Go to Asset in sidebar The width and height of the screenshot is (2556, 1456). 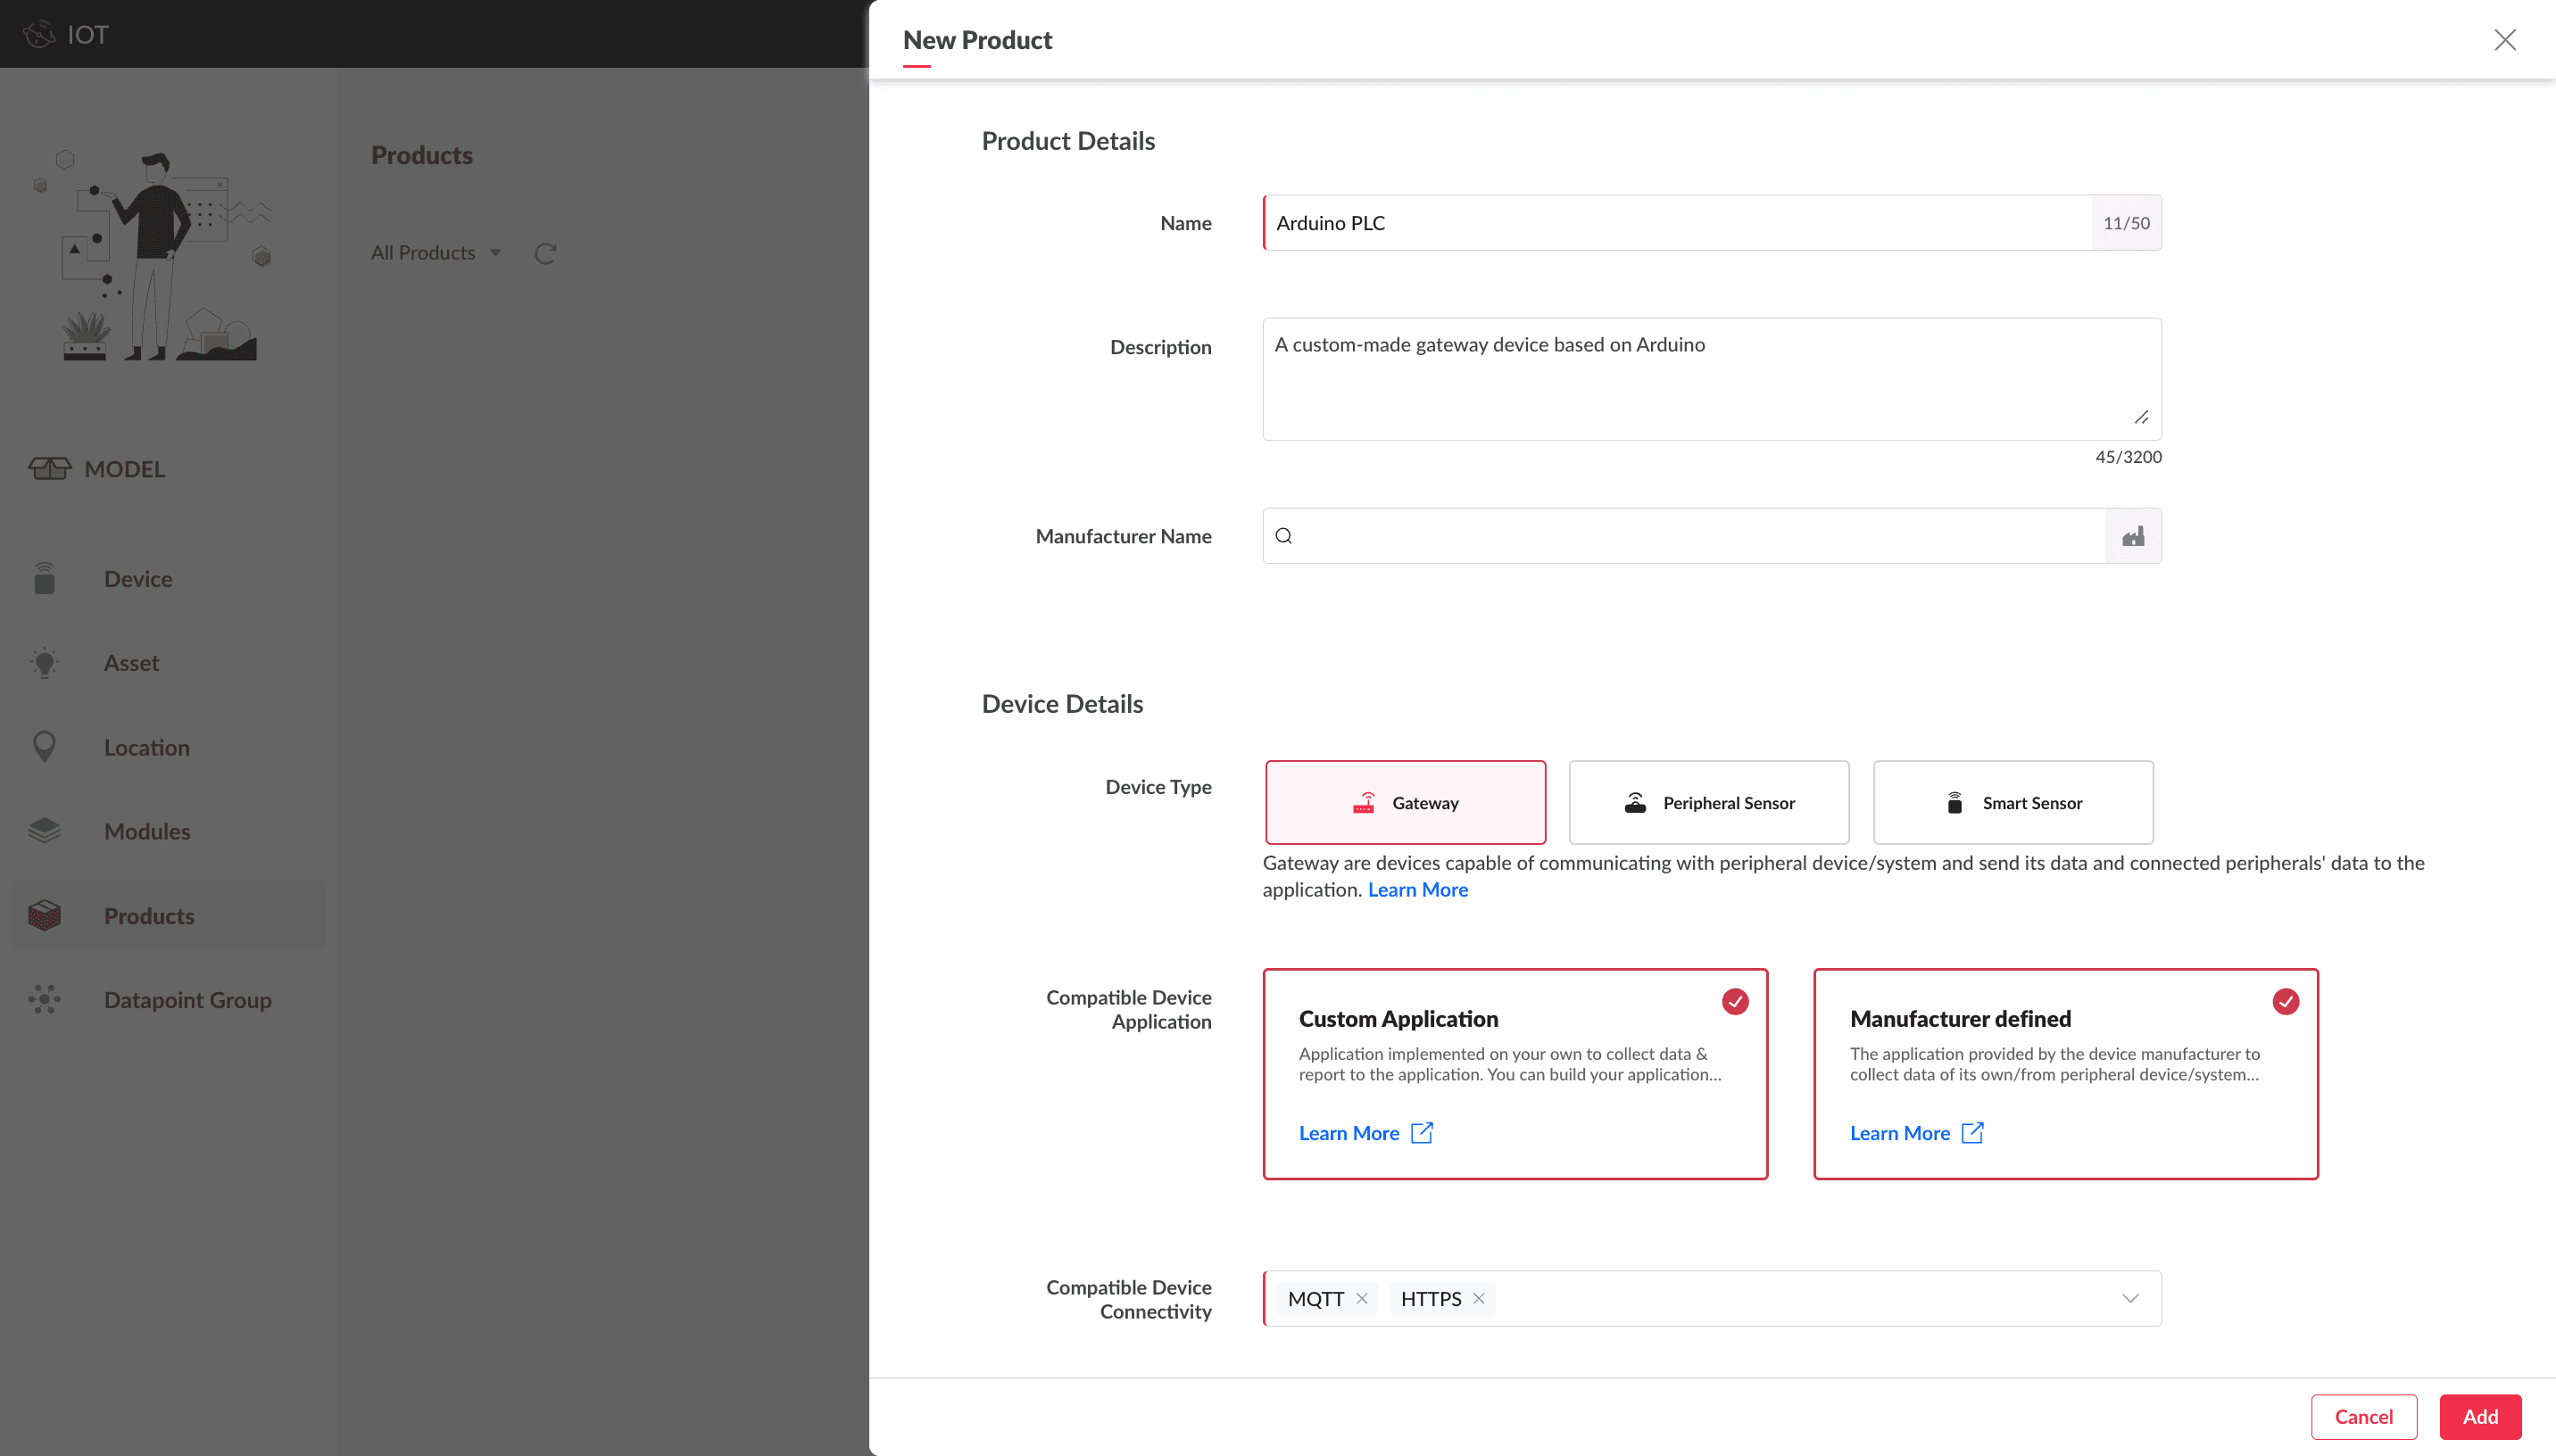131,663
